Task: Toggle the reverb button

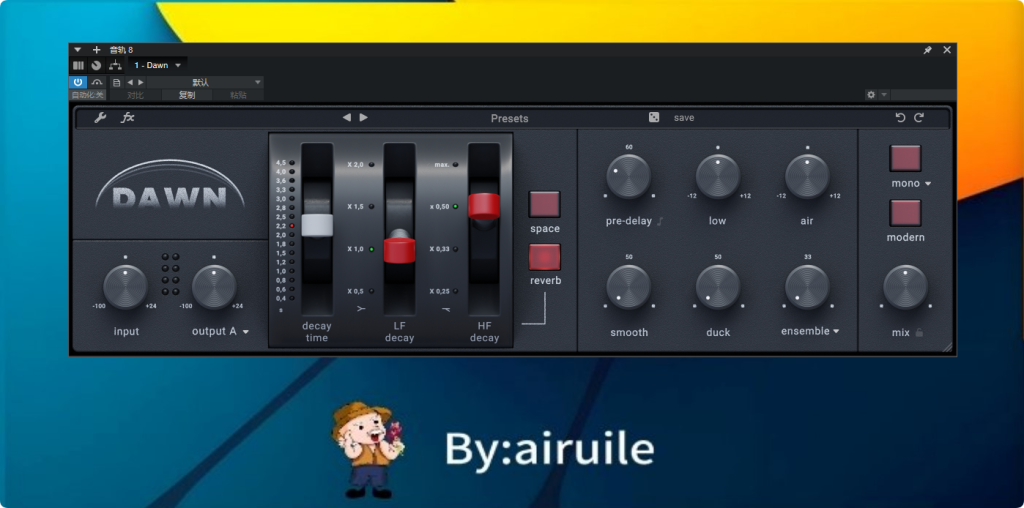Action: click(x=544, y=257)
